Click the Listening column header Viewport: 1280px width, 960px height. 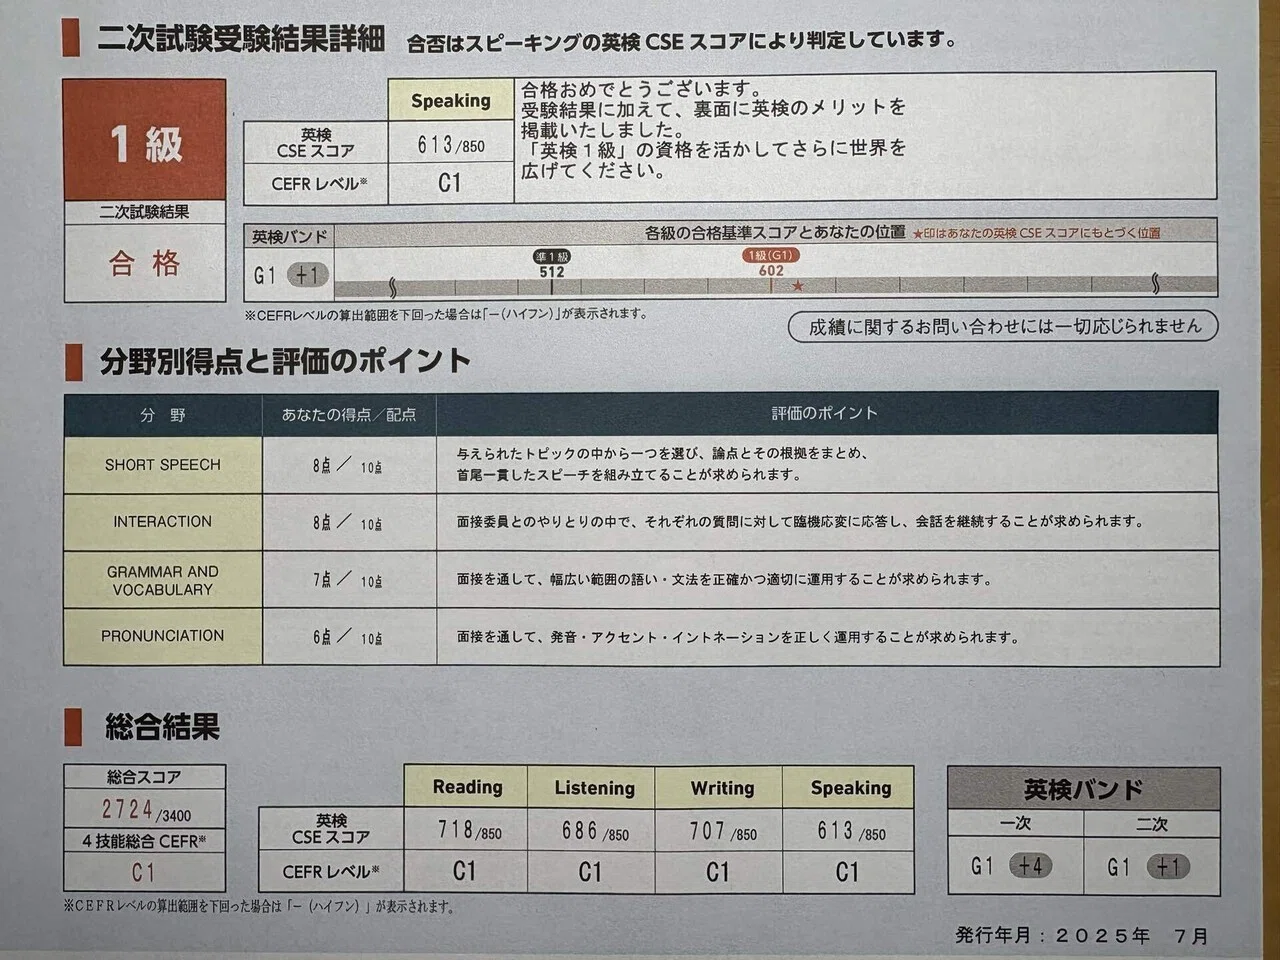[x=594, y=788]
